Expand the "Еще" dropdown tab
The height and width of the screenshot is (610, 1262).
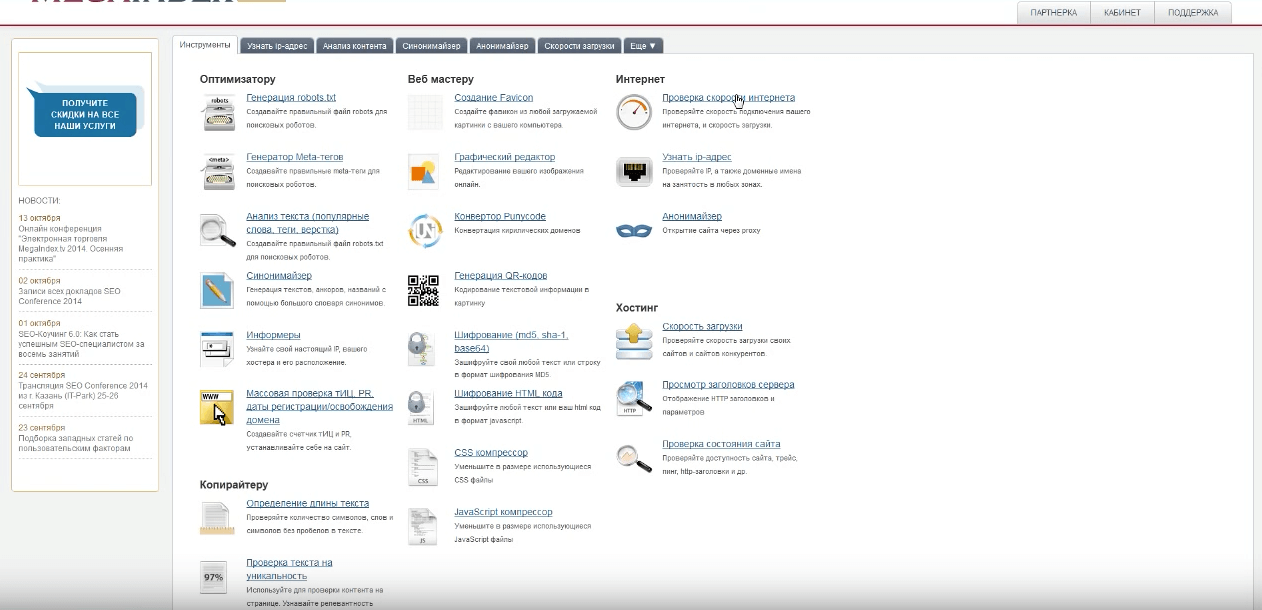pyautogui.click(x=643, y=46)
